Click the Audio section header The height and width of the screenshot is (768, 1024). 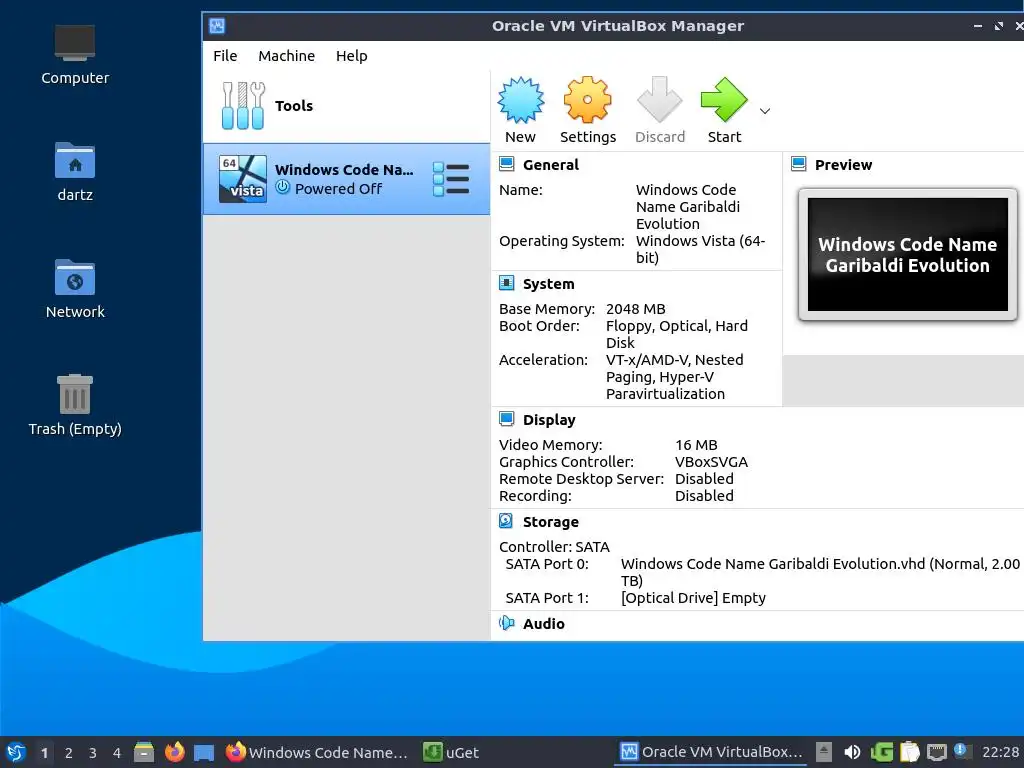(543, 624)
